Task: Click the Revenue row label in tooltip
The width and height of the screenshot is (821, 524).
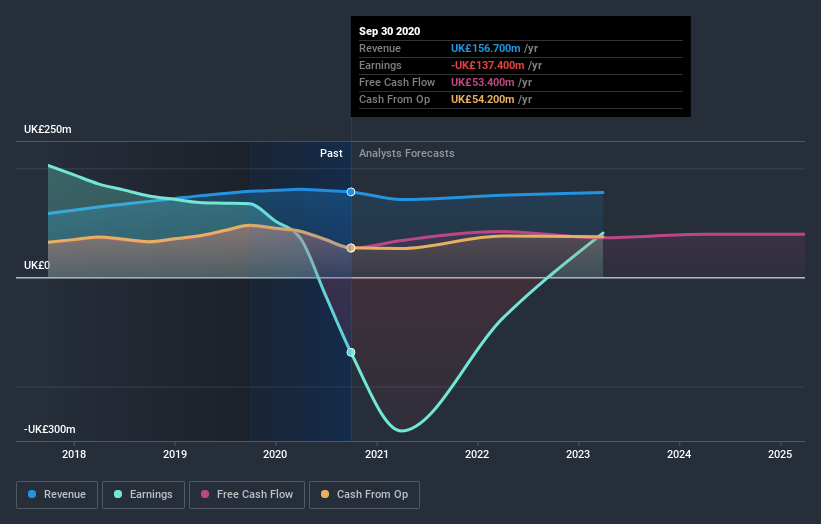Action: pyautogui.click(x=380, y=49)
